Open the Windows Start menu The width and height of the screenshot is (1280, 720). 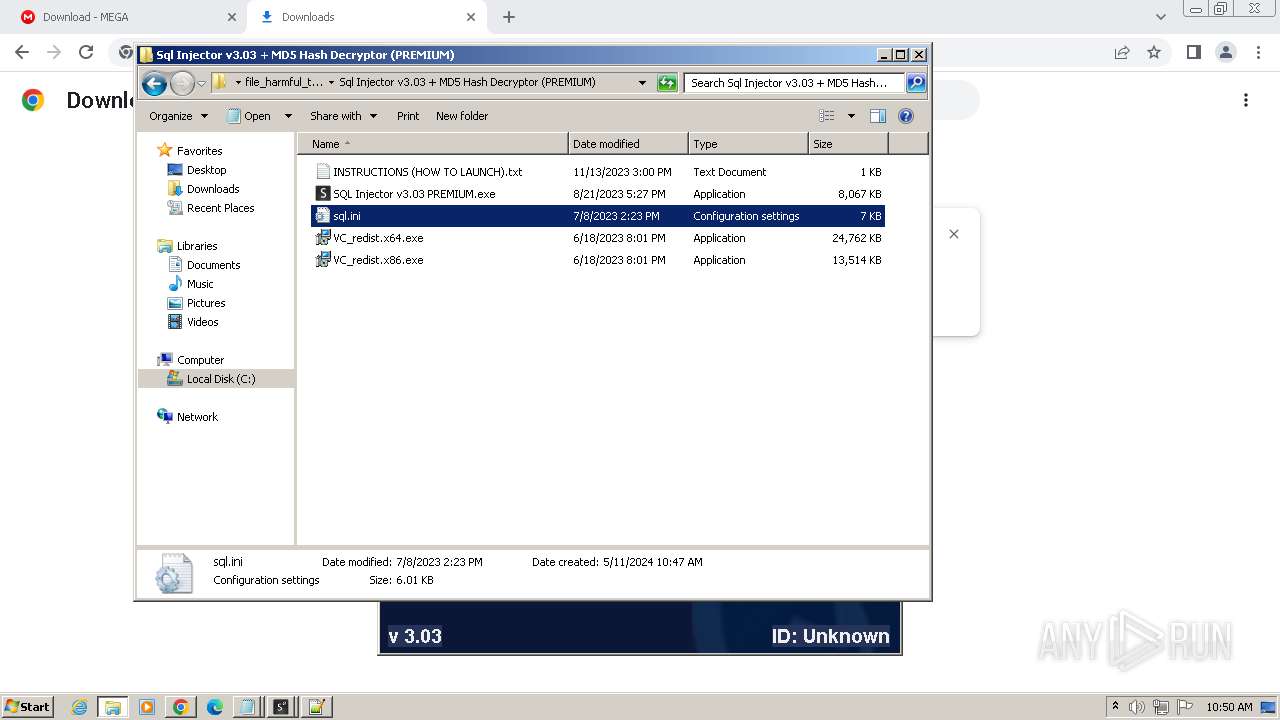coord(28,706)
